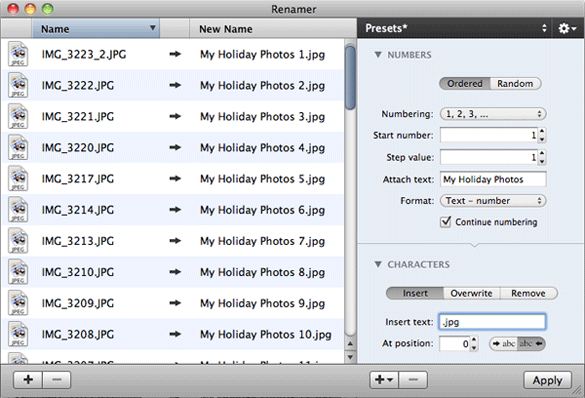Click arrow icon next to IMG_3208.JPG

(x=175, y=334)
